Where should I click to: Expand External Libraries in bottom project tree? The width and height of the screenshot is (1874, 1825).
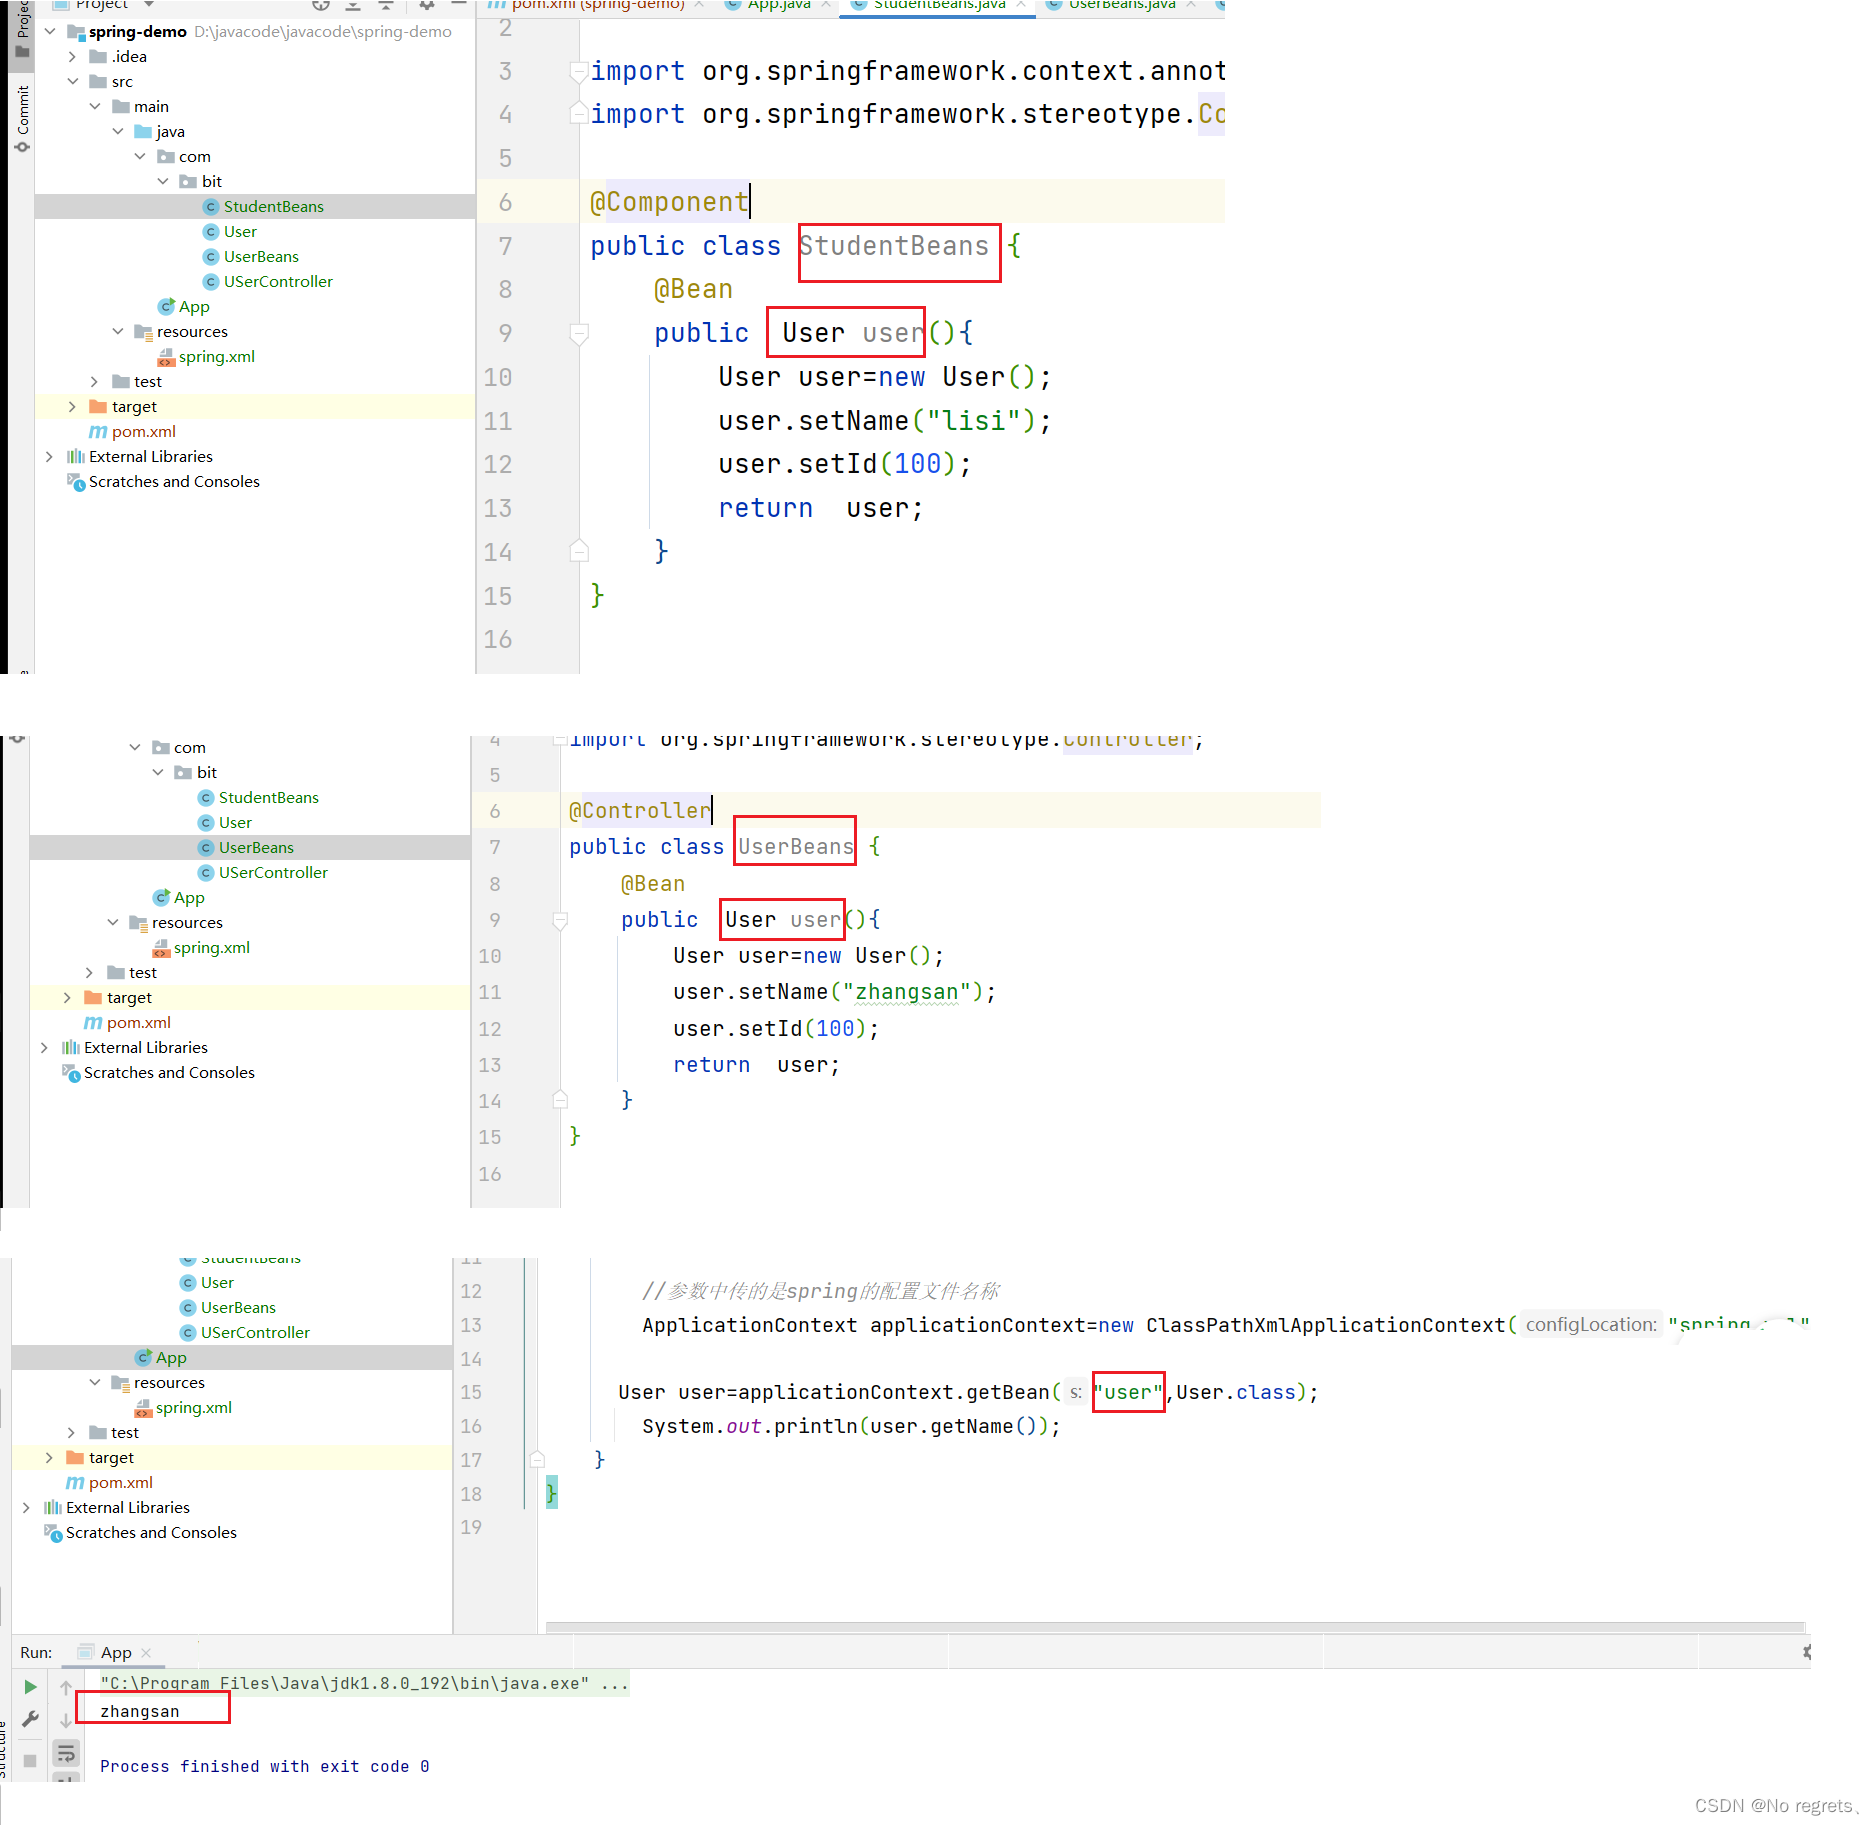tap(27, 1507)
